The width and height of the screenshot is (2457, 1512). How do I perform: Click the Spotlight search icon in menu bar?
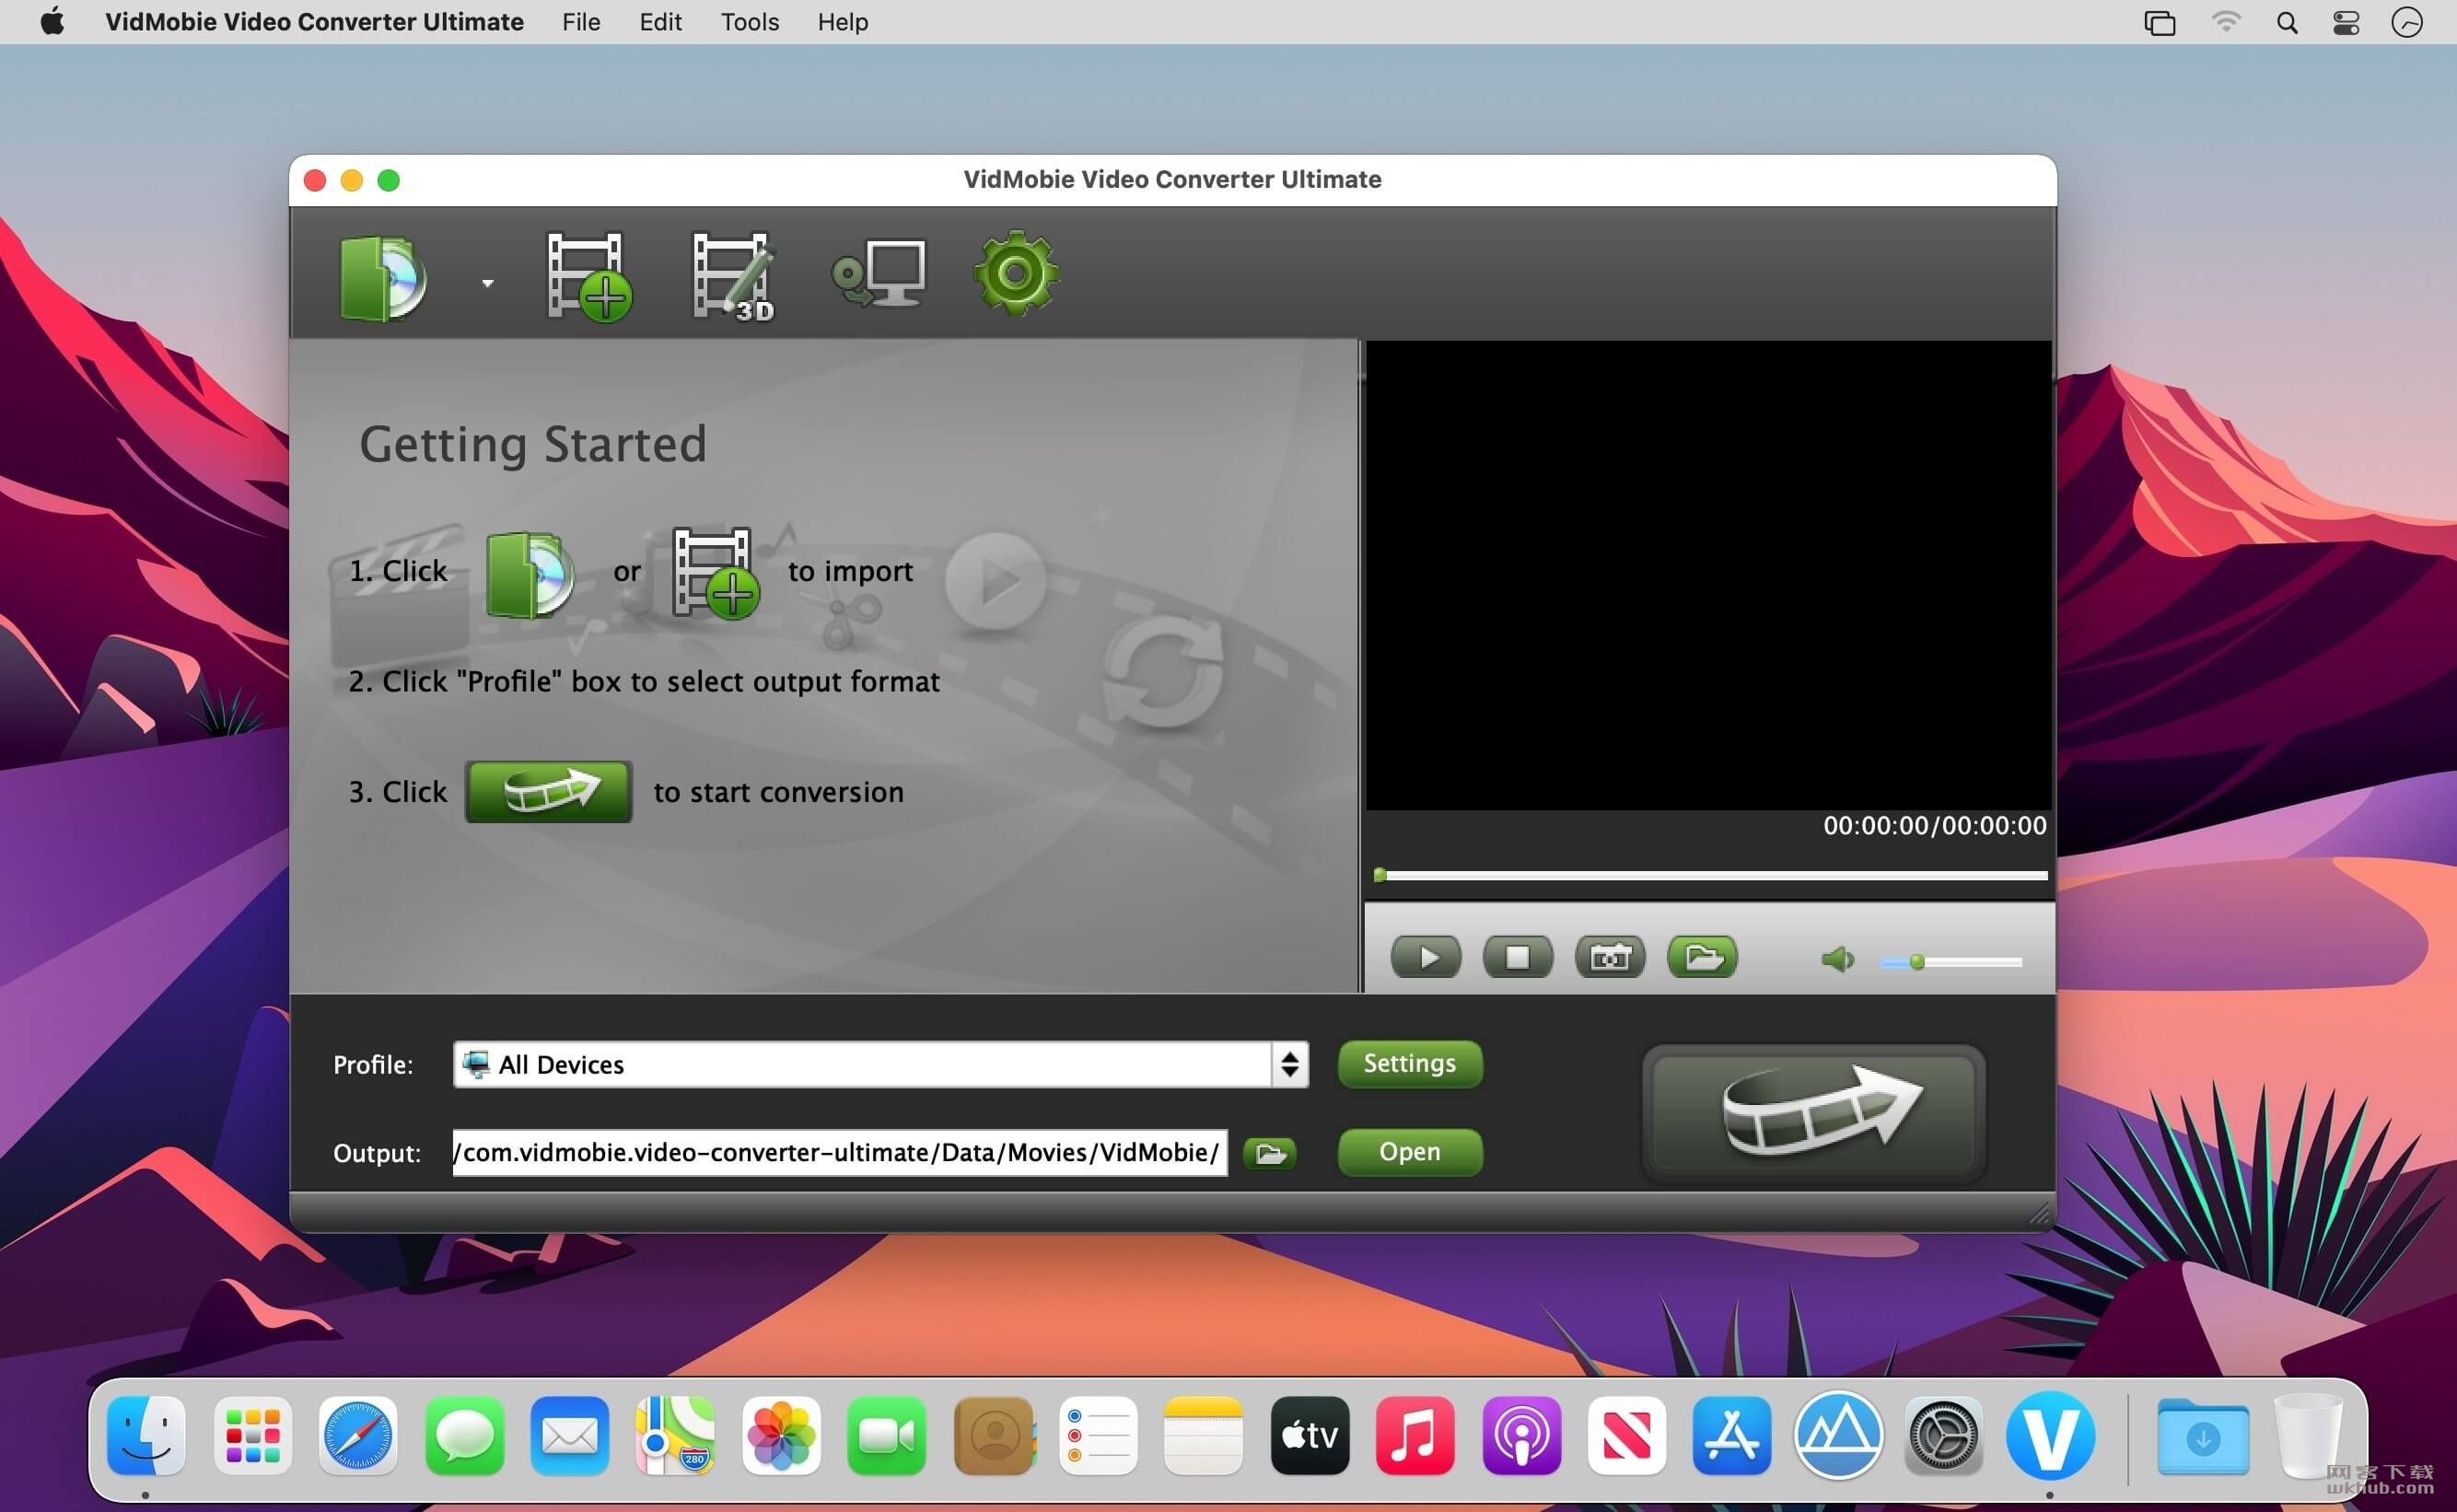[2286, 22]
